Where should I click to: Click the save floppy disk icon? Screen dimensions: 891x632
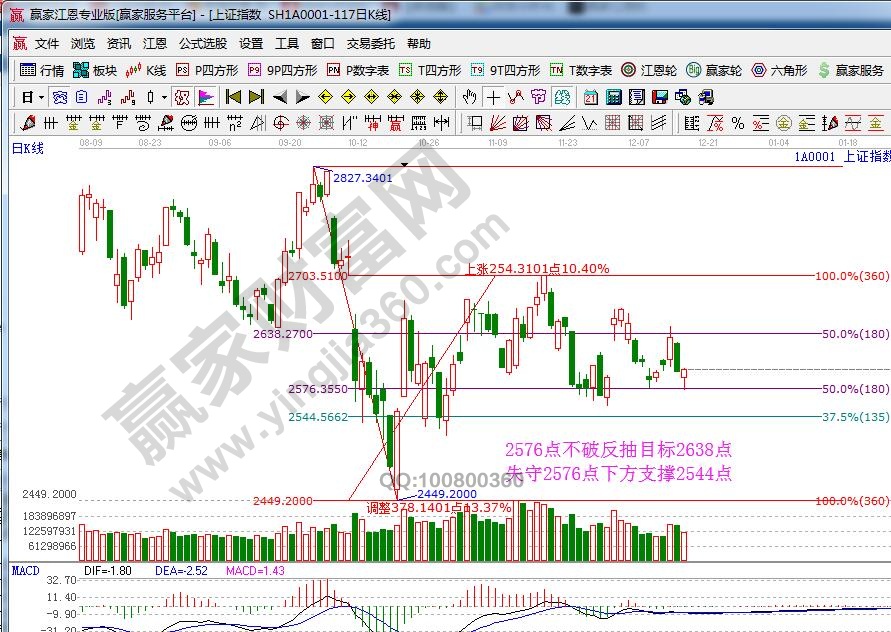click(x=659, y=97)
